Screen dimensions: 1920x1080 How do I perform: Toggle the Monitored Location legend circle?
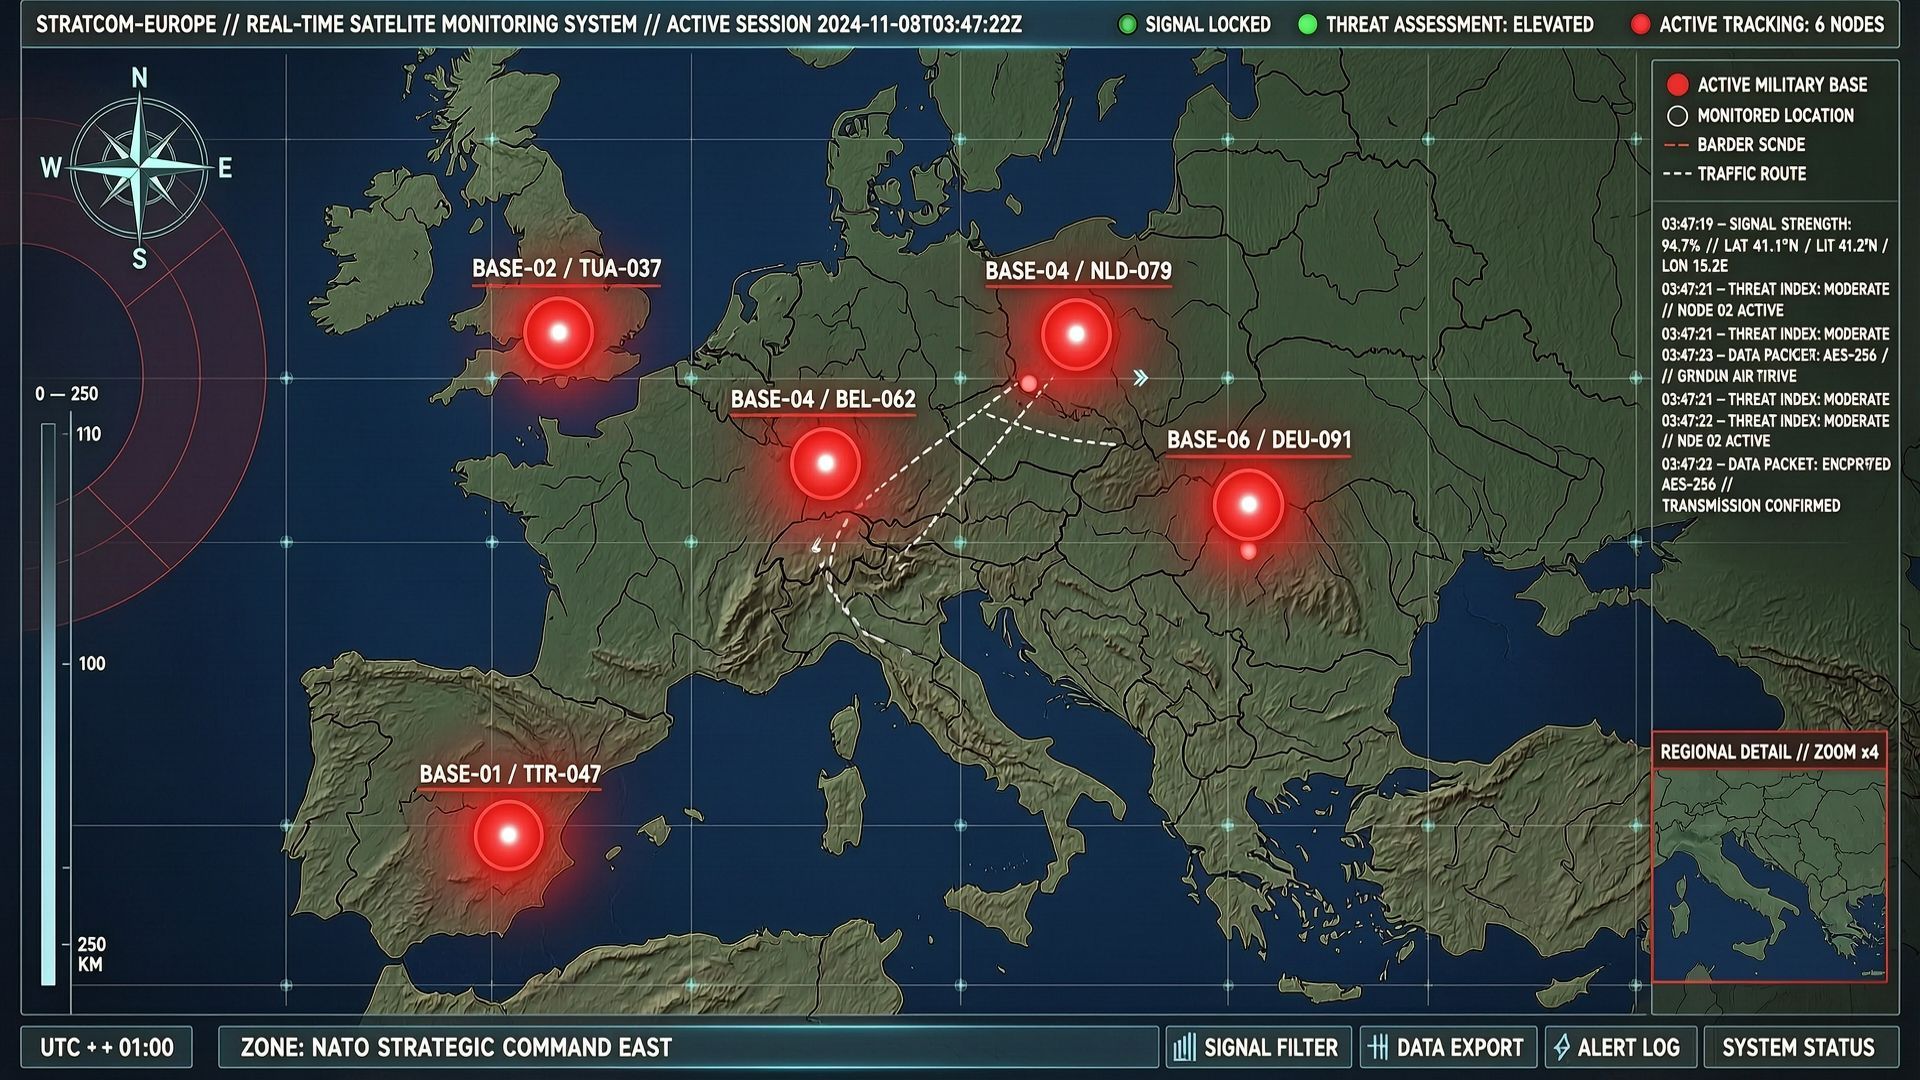[1677, 116]
